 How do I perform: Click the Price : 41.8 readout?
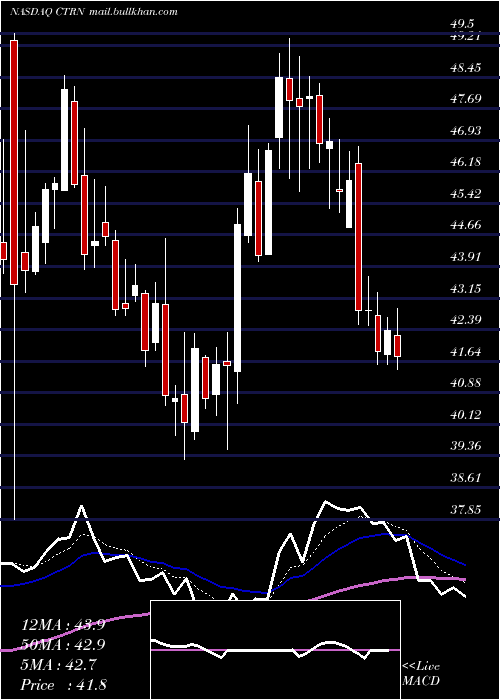click(63, 684)
